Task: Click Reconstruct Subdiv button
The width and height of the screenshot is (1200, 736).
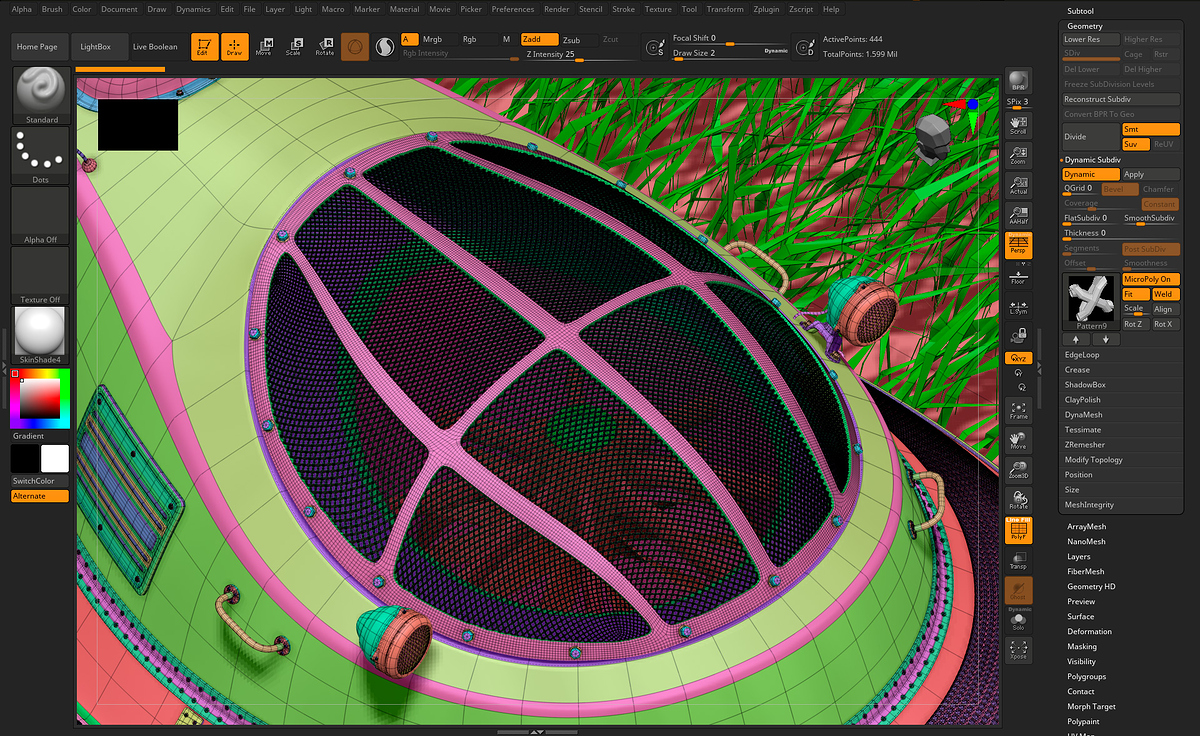Action: point(1122,99)
